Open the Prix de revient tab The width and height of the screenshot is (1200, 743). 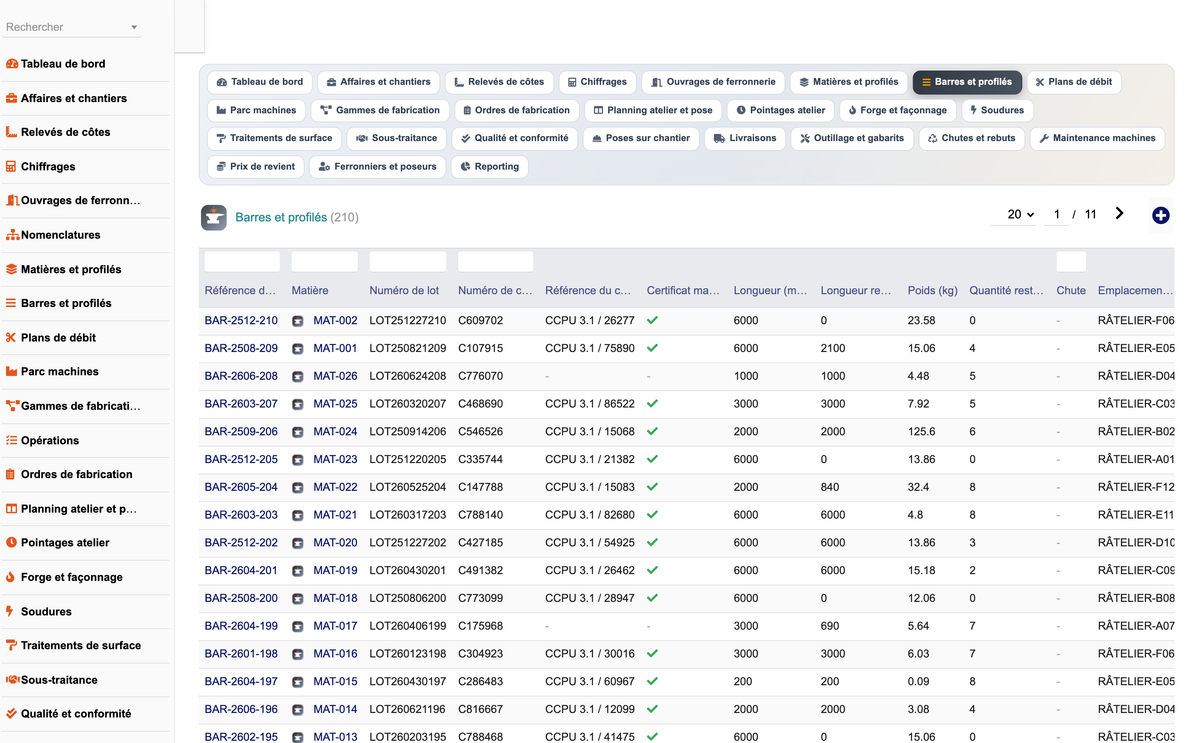(256, 167)
